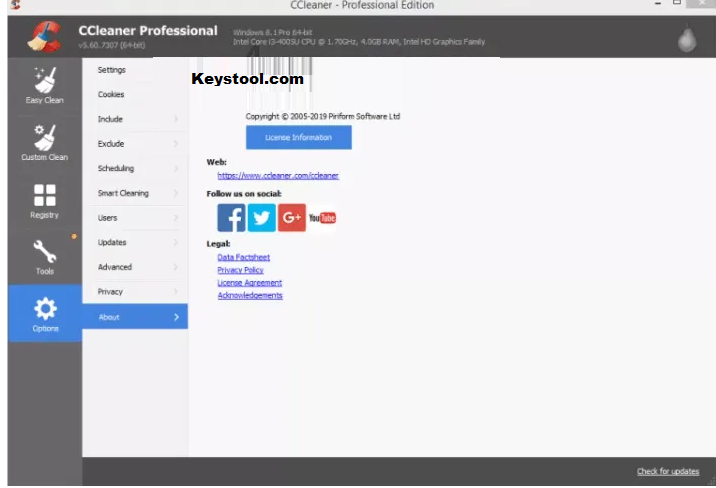Image resolution: width=716 pixels, height=488 pixels.
Task: Click the chevron beside Privacy
Action: (x=176, y=292)
